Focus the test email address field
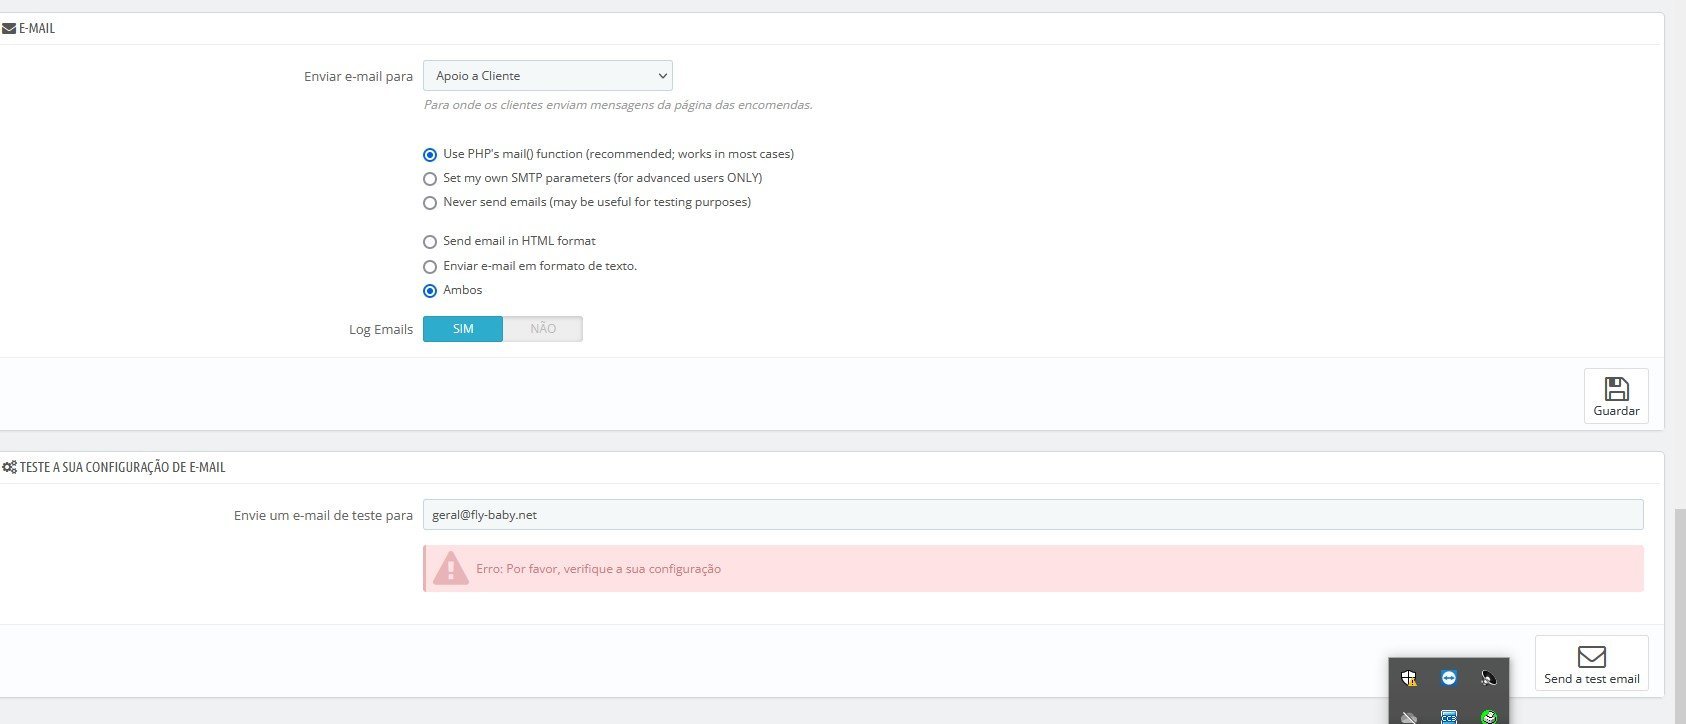Viewport: 1686px width, 724px height. coord(1033,515)
